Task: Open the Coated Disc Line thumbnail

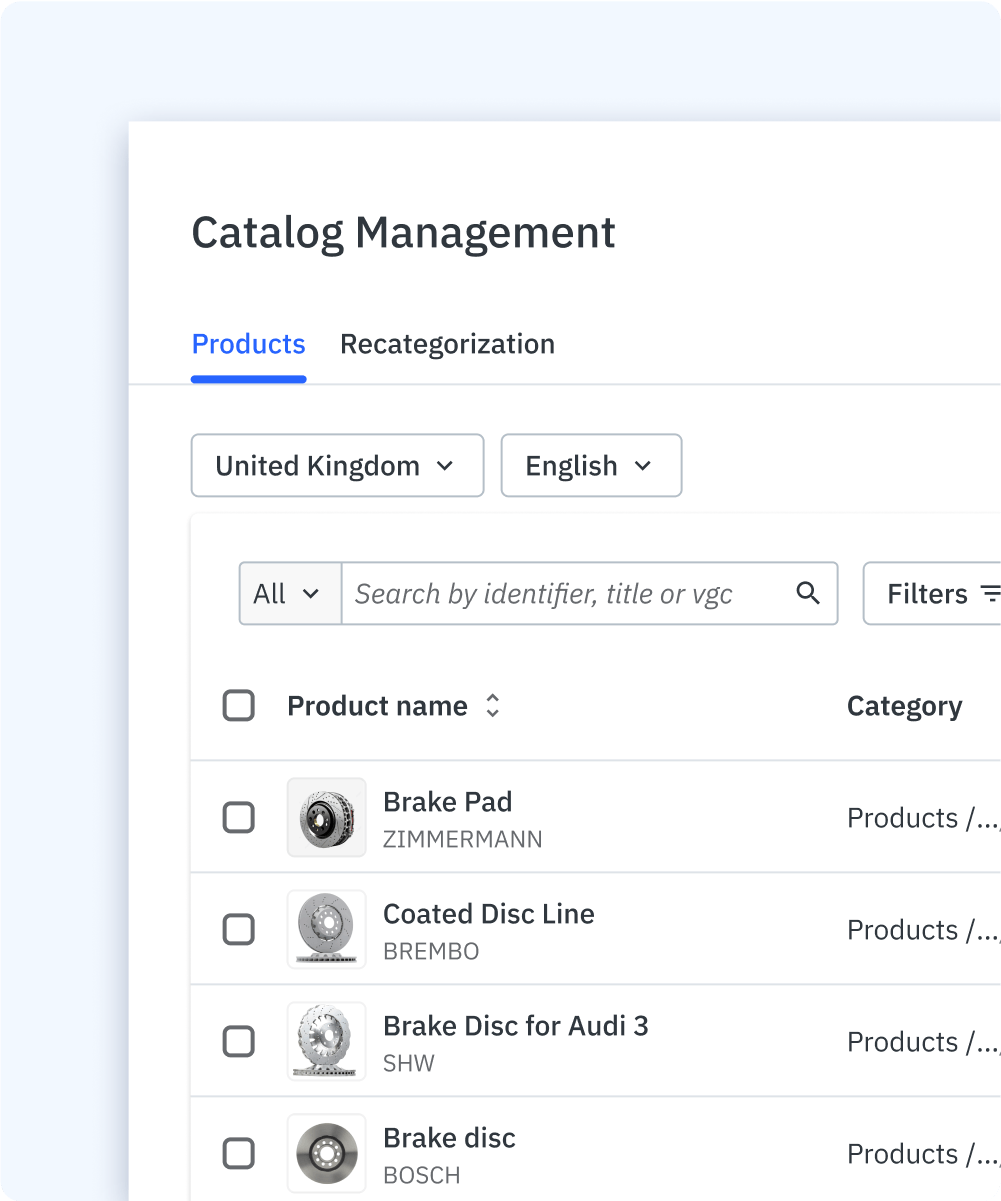Action: [326, 930]
